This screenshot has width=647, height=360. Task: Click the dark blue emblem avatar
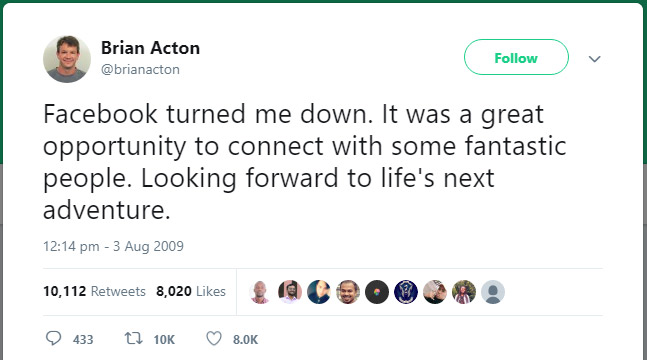point(406,292)
